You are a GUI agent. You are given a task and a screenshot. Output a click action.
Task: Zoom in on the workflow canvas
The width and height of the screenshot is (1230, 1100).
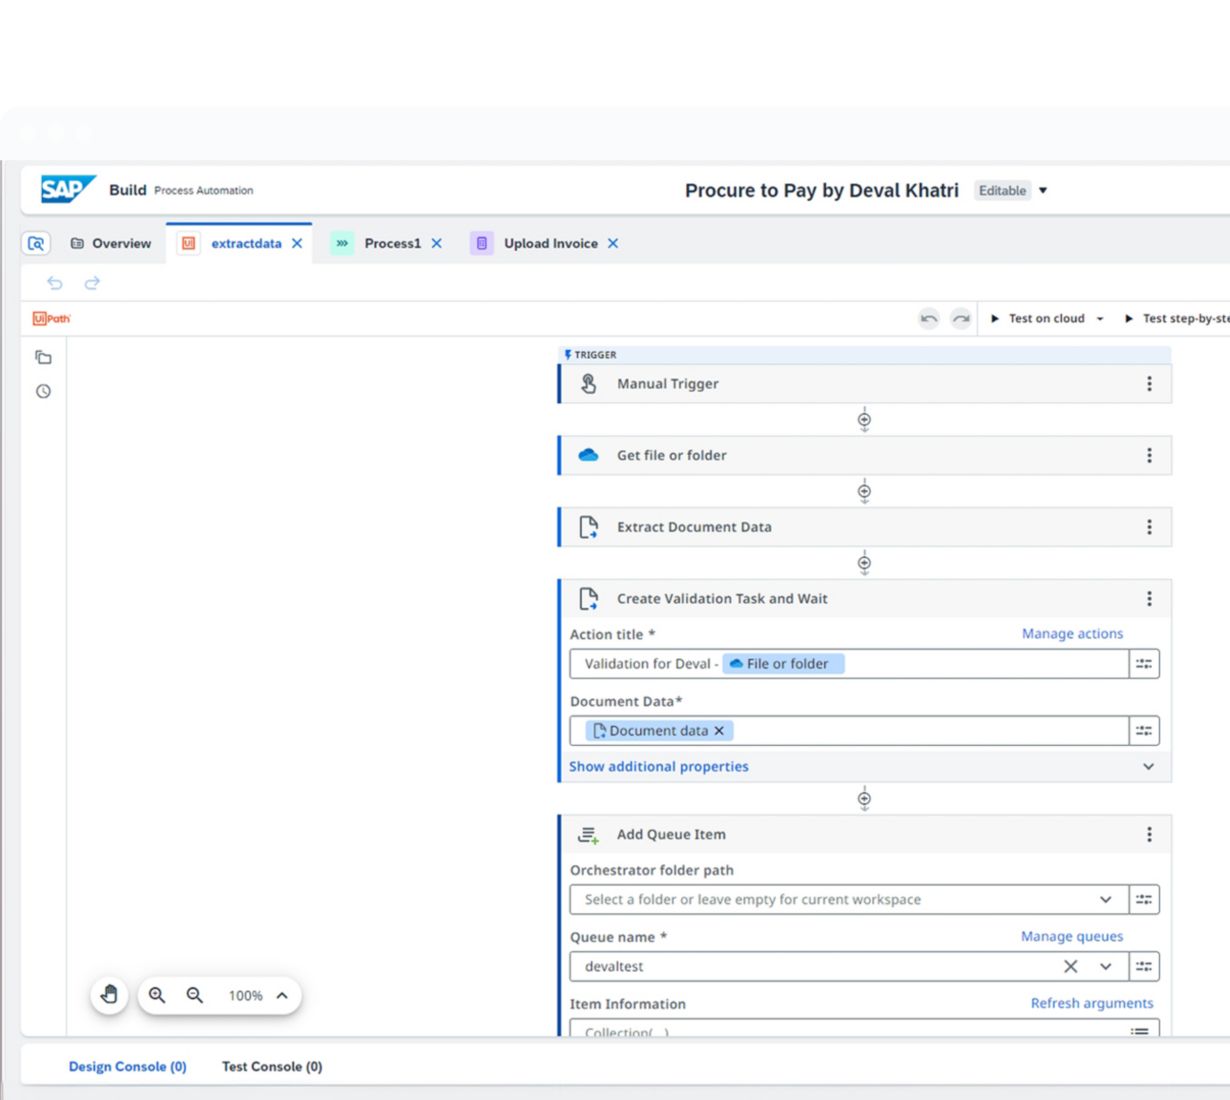pos(157,995)
